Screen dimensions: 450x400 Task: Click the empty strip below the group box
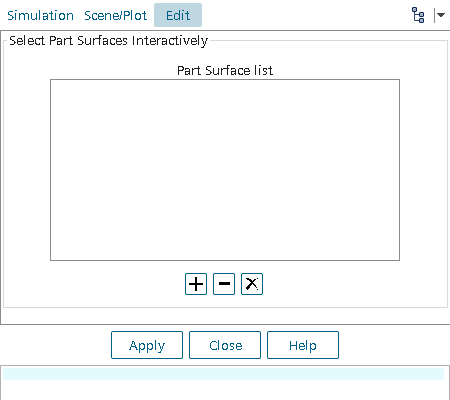[x=225, y=316]
